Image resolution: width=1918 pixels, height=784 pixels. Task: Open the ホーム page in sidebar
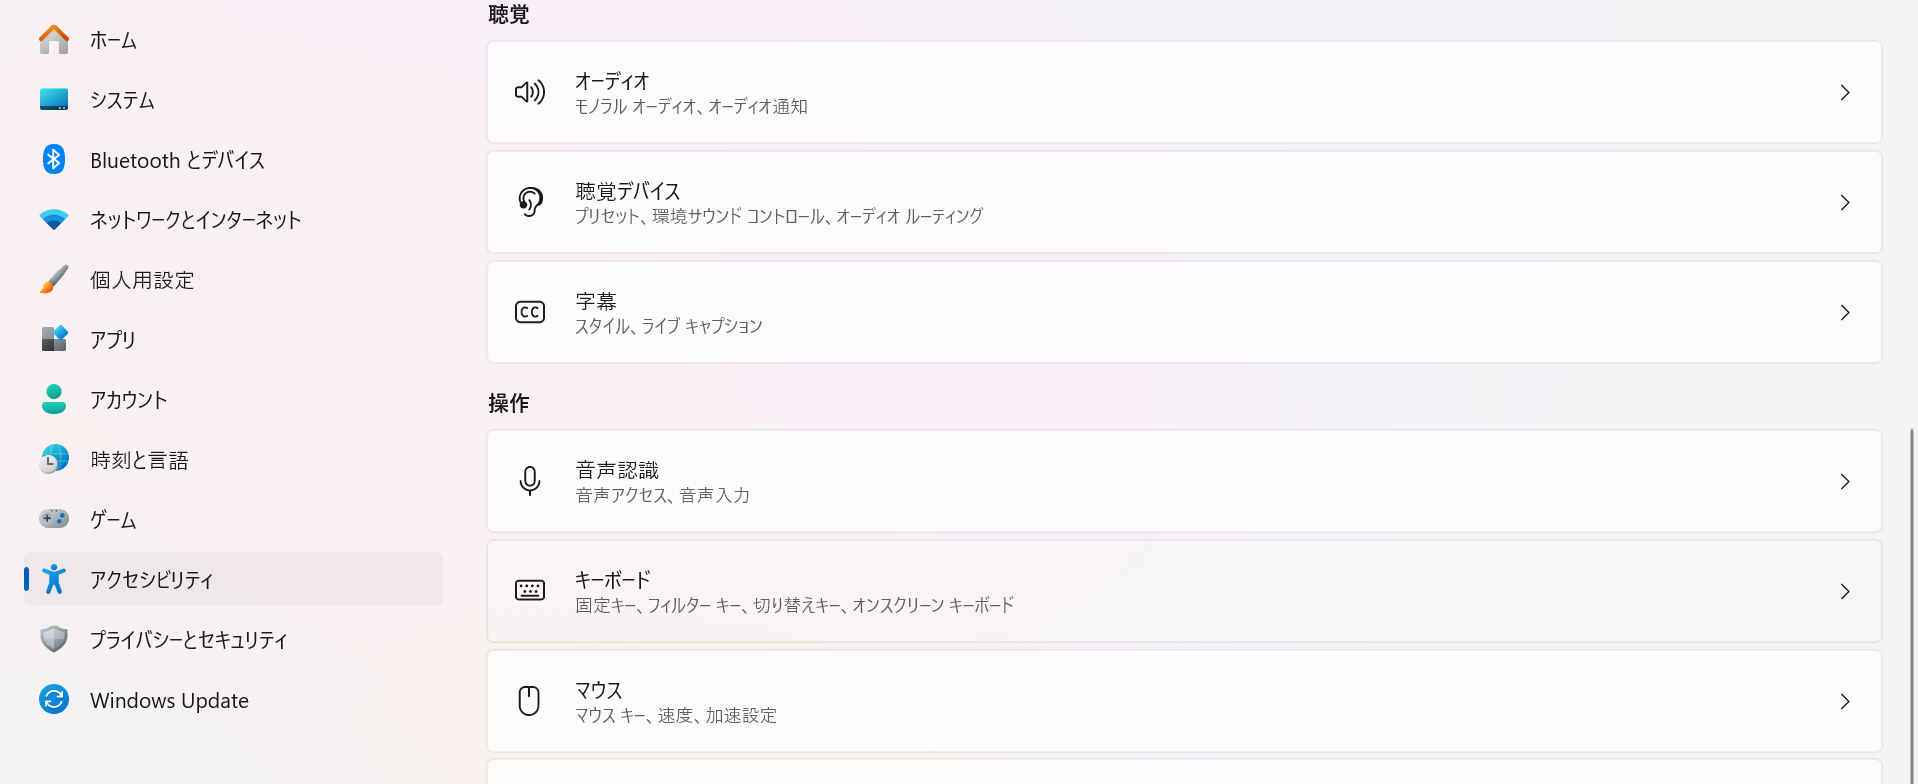coord(113,41)
